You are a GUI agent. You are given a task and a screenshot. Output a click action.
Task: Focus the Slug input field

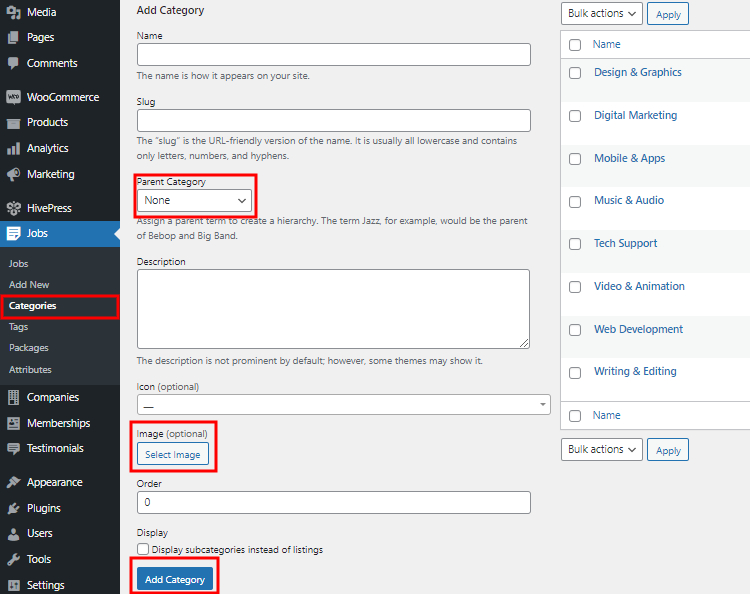(334, 121)
